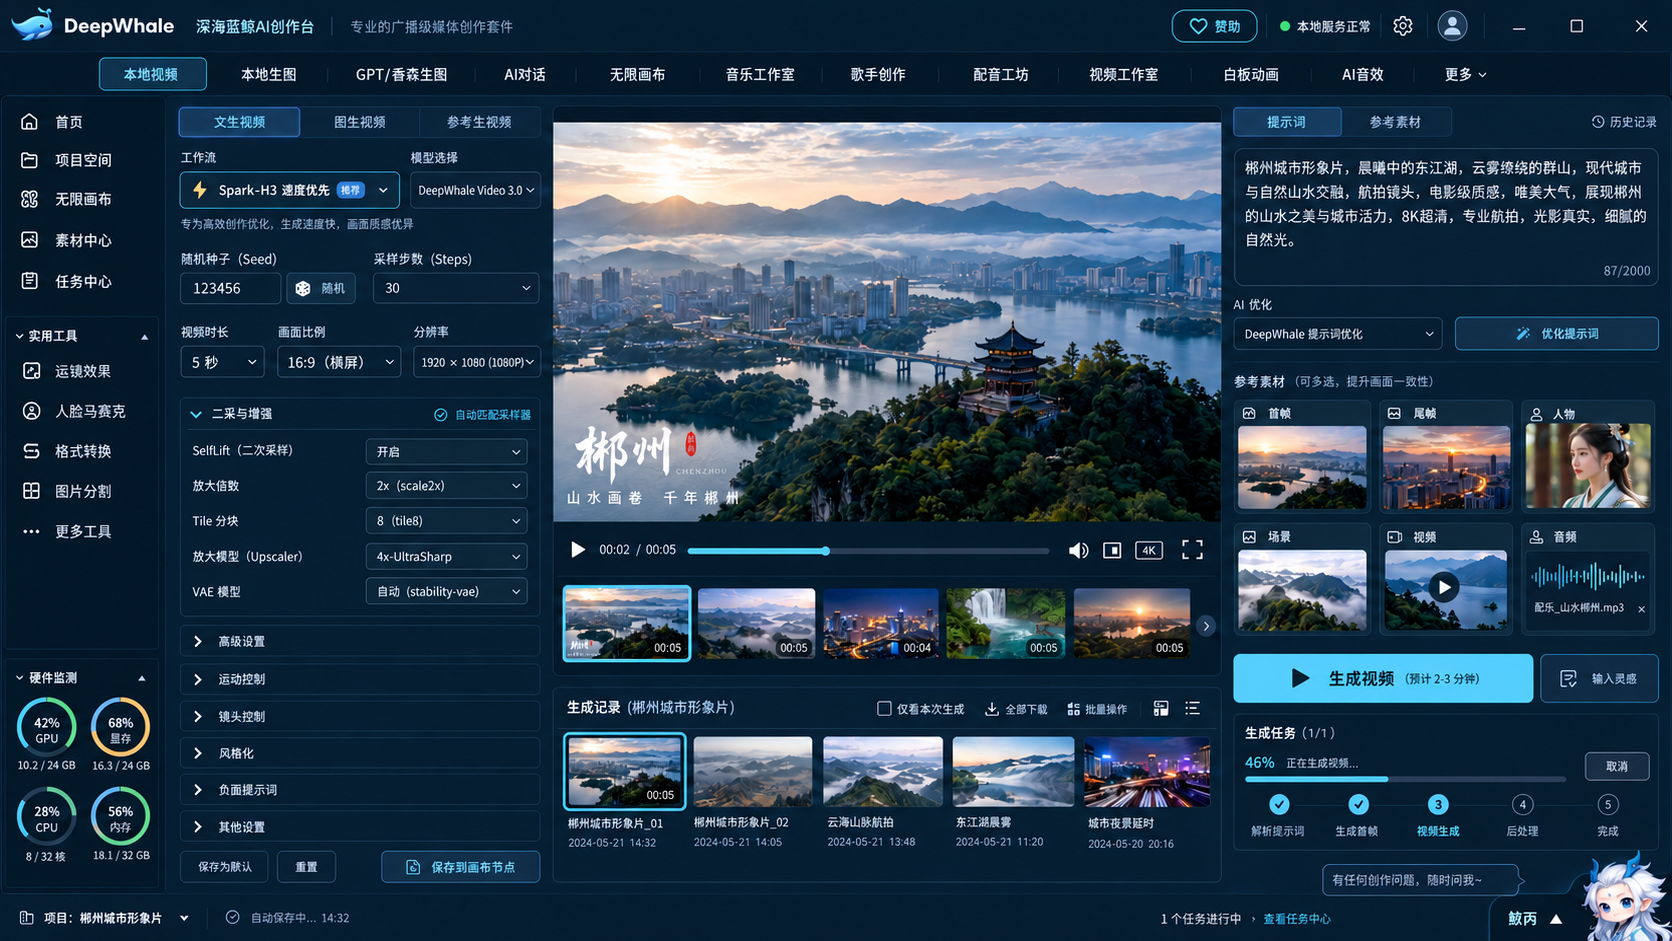Remove the 配乐_山水郴州.mp3 audio reference
1672x941 pixels.
coord(1641,609)
